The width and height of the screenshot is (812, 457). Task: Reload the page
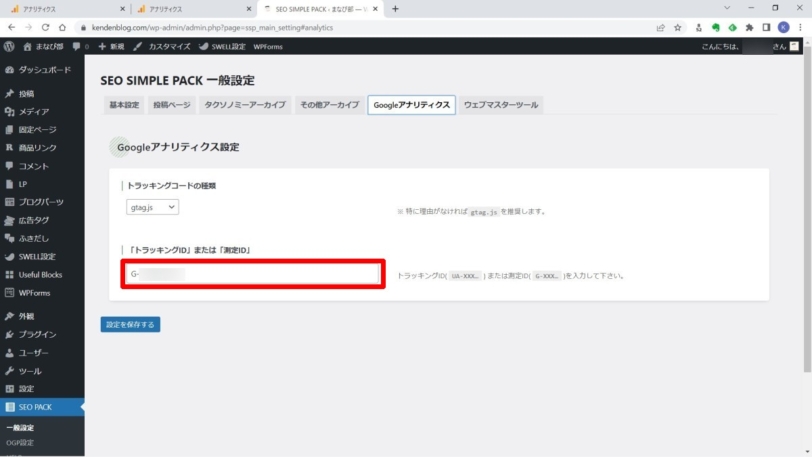(46, 27)
